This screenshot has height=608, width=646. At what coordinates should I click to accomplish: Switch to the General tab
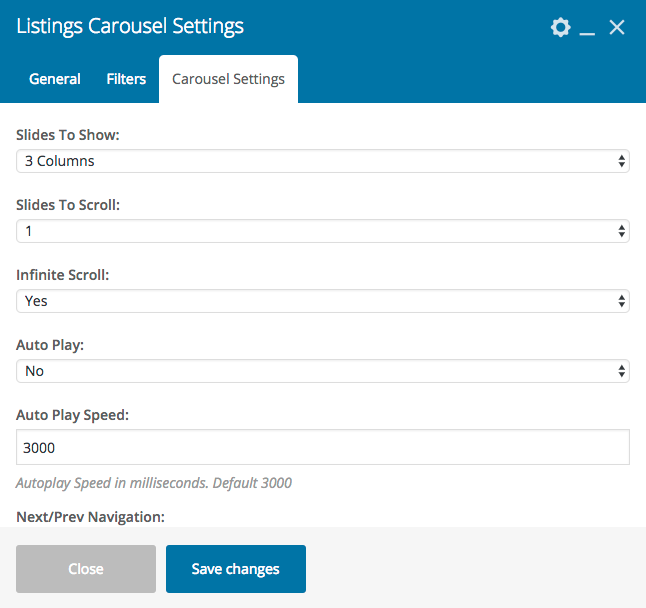[x=55, y=79]
